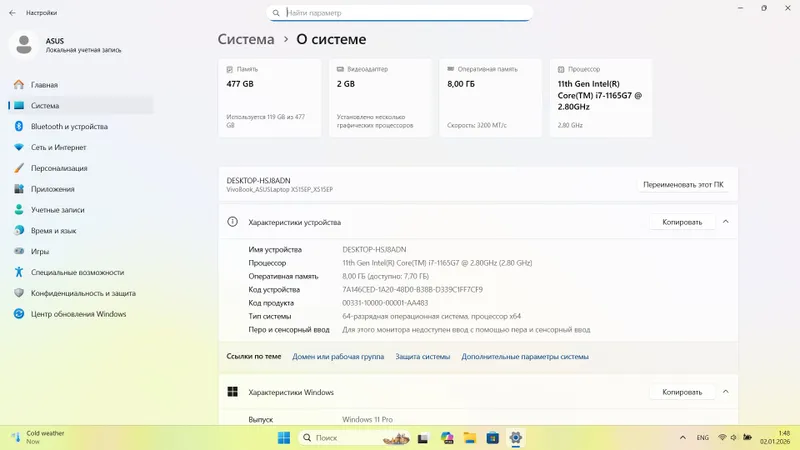
Task: Open Специальные возможности accessibility icon
Action: click(x=19, y=272)
